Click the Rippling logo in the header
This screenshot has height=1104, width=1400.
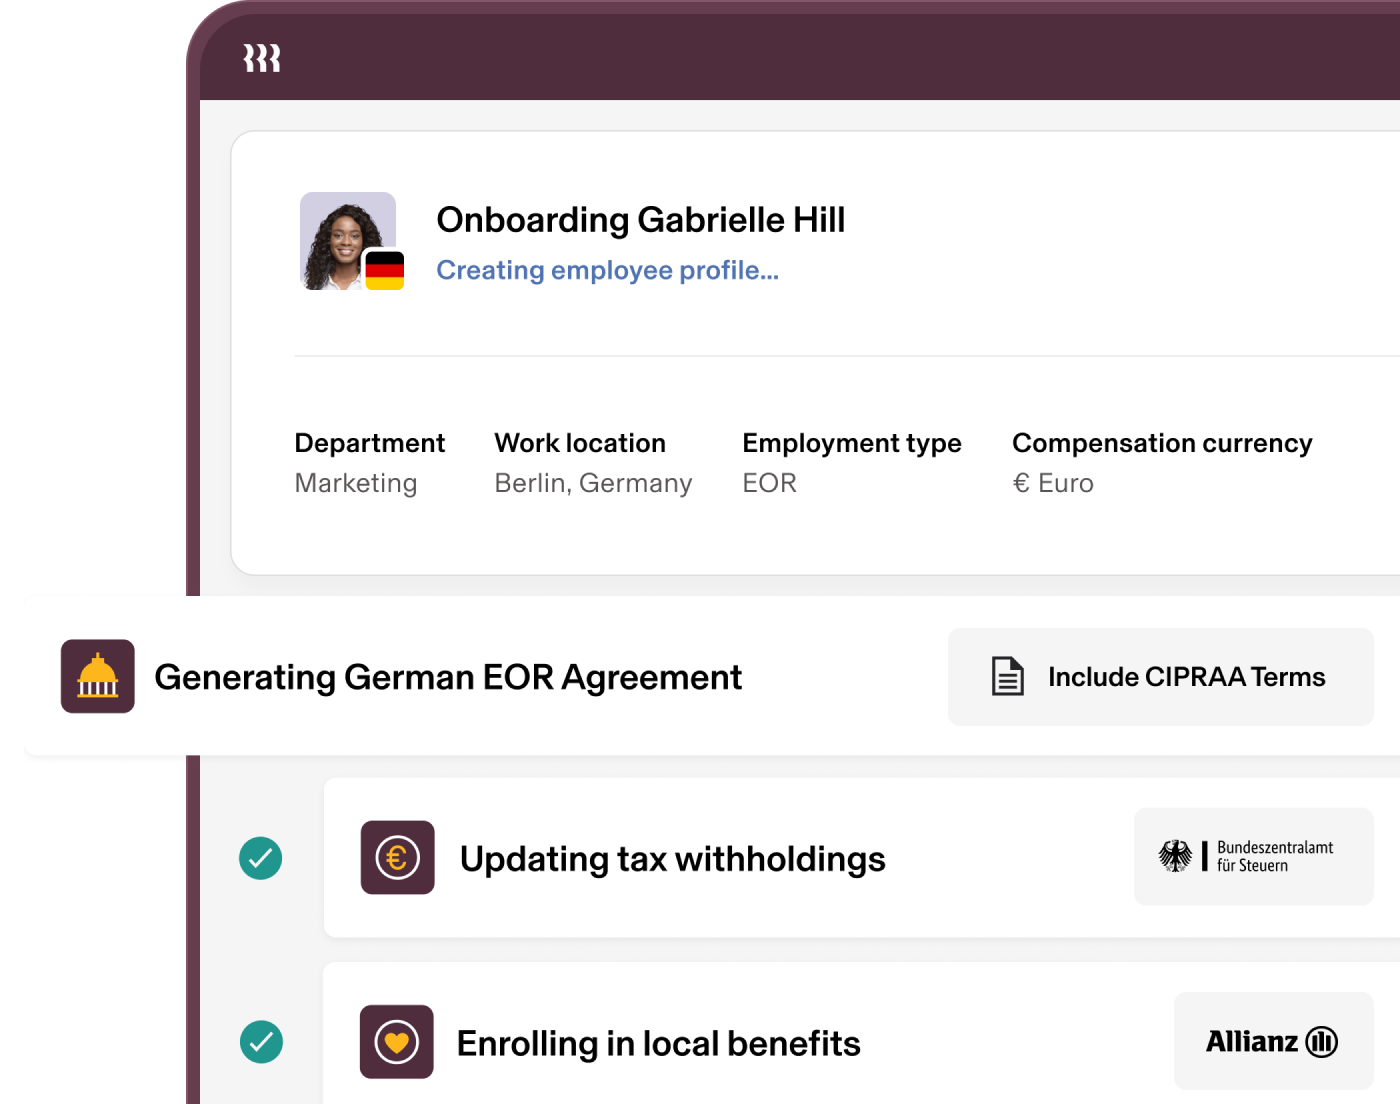coord(260,58)
